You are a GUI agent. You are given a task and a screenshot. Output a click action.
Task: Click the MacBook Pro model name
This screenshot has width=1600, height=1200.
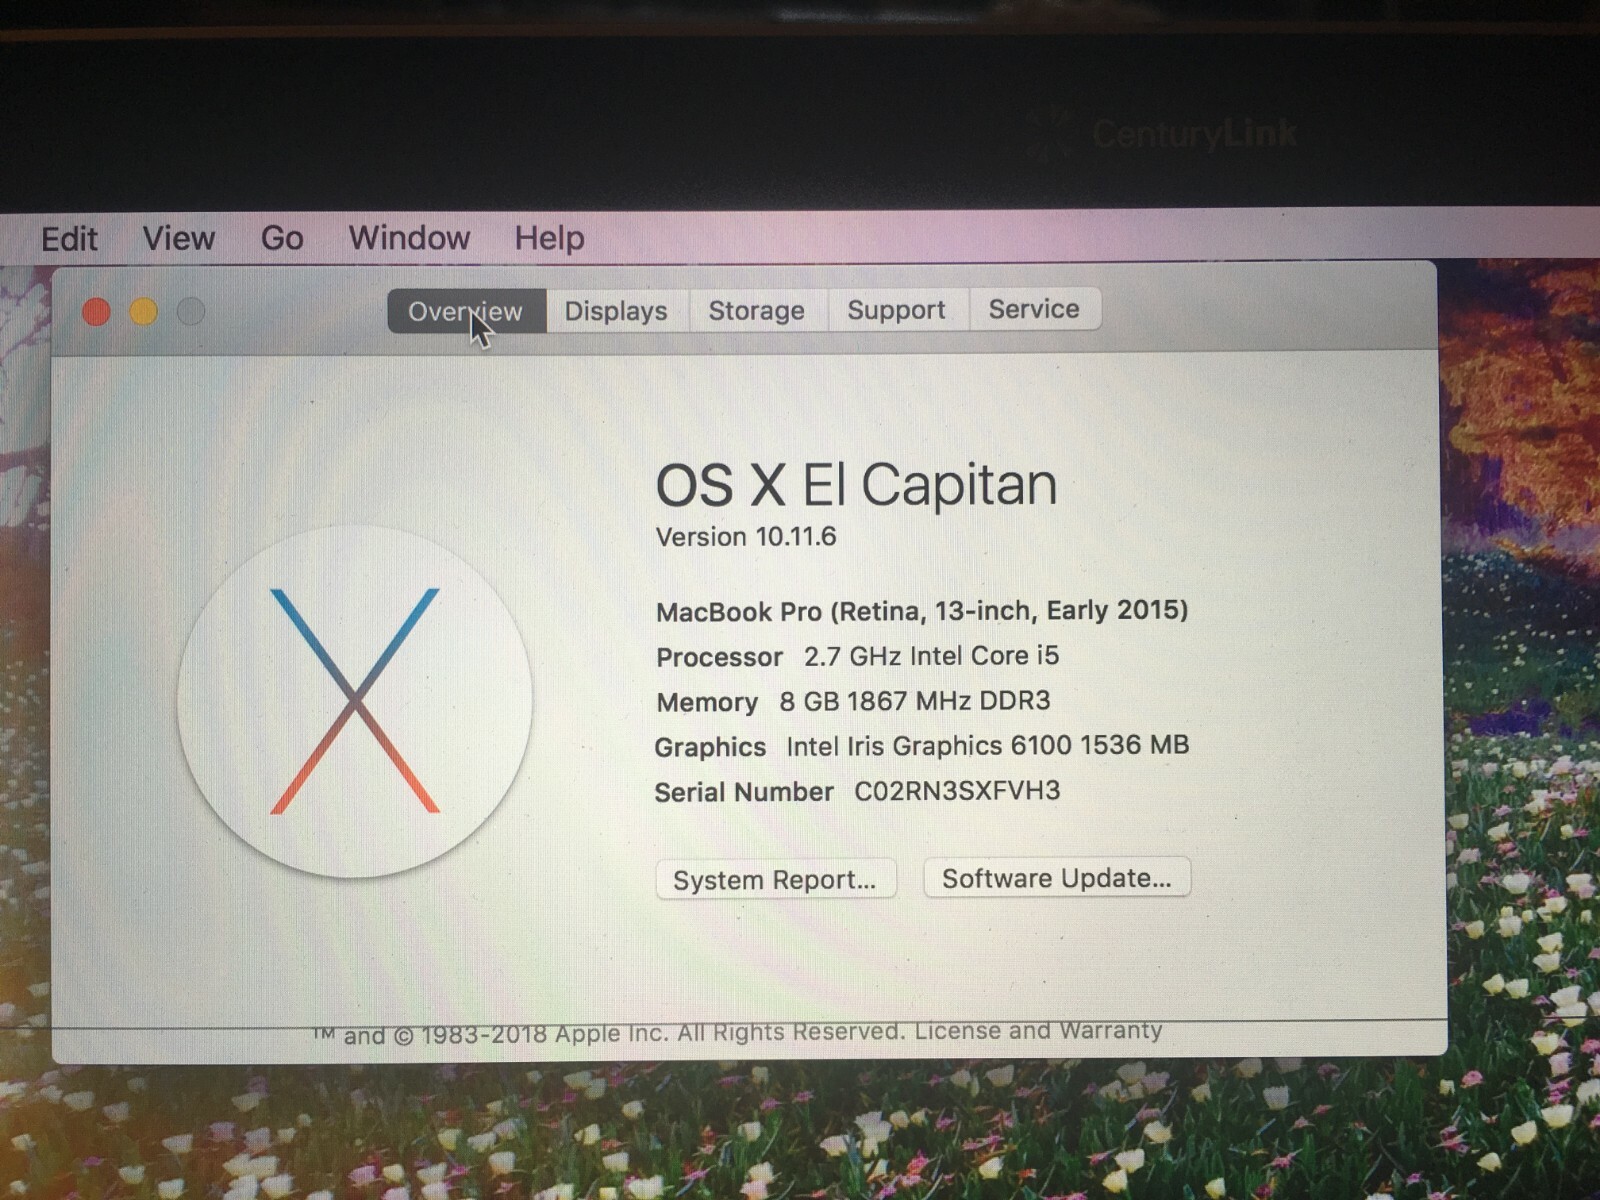922,610
